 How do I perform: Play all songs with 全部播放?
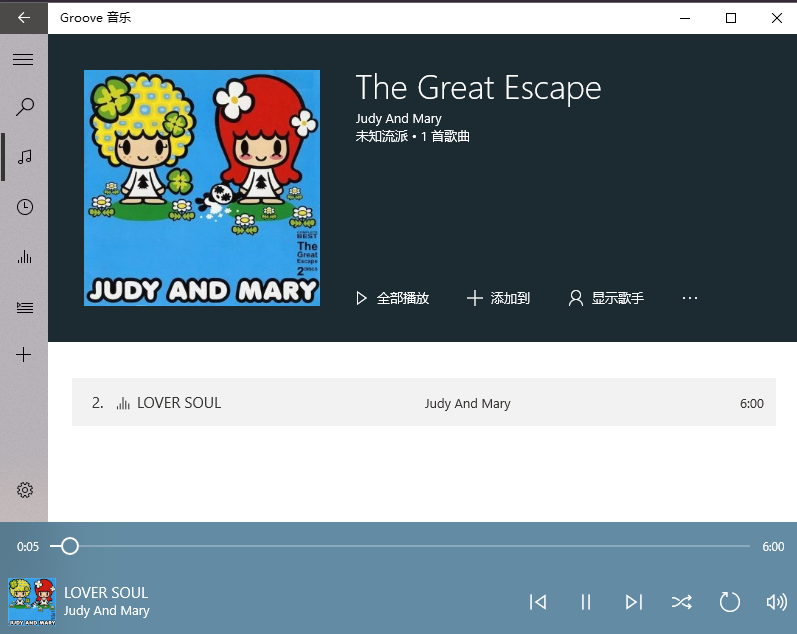[x=392, y=298]
